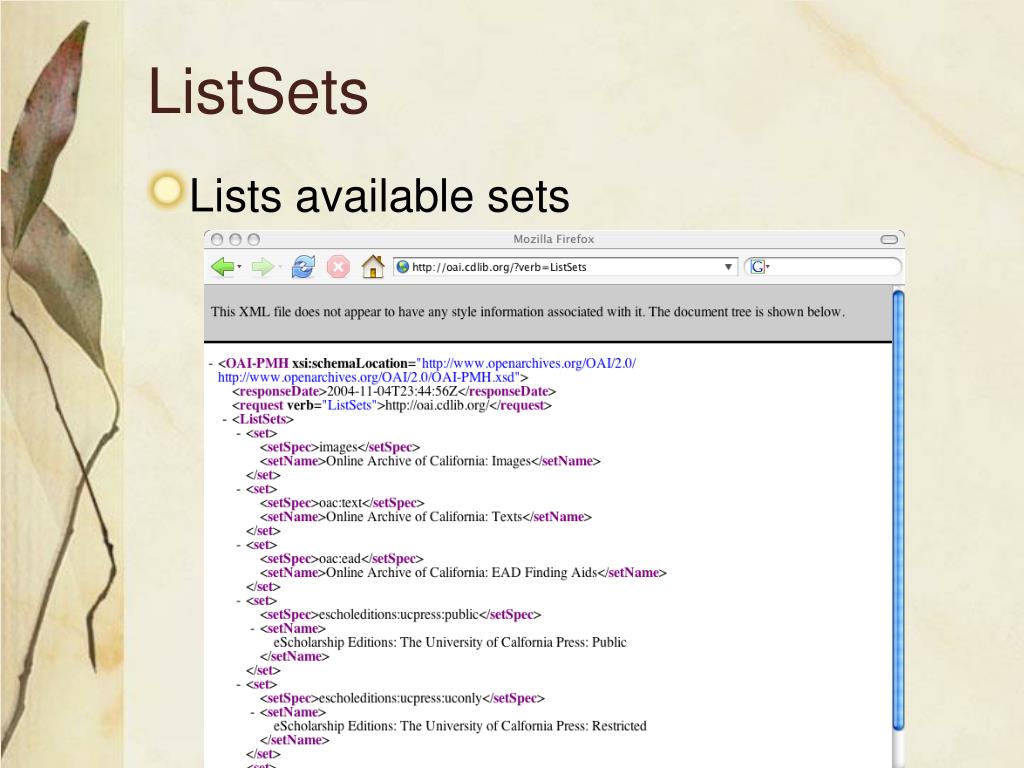
Task: Collapse the ListSets element
Action: click(225, 419)
